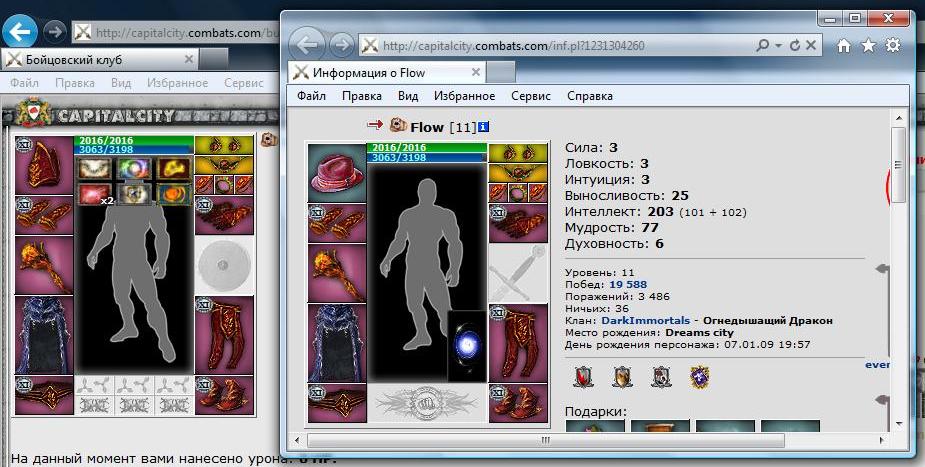Screen dimensions: 925x467
Task: Use the rainbow swirl scroll in Бойцовский клуб window
Action: (x=134, y=169)
